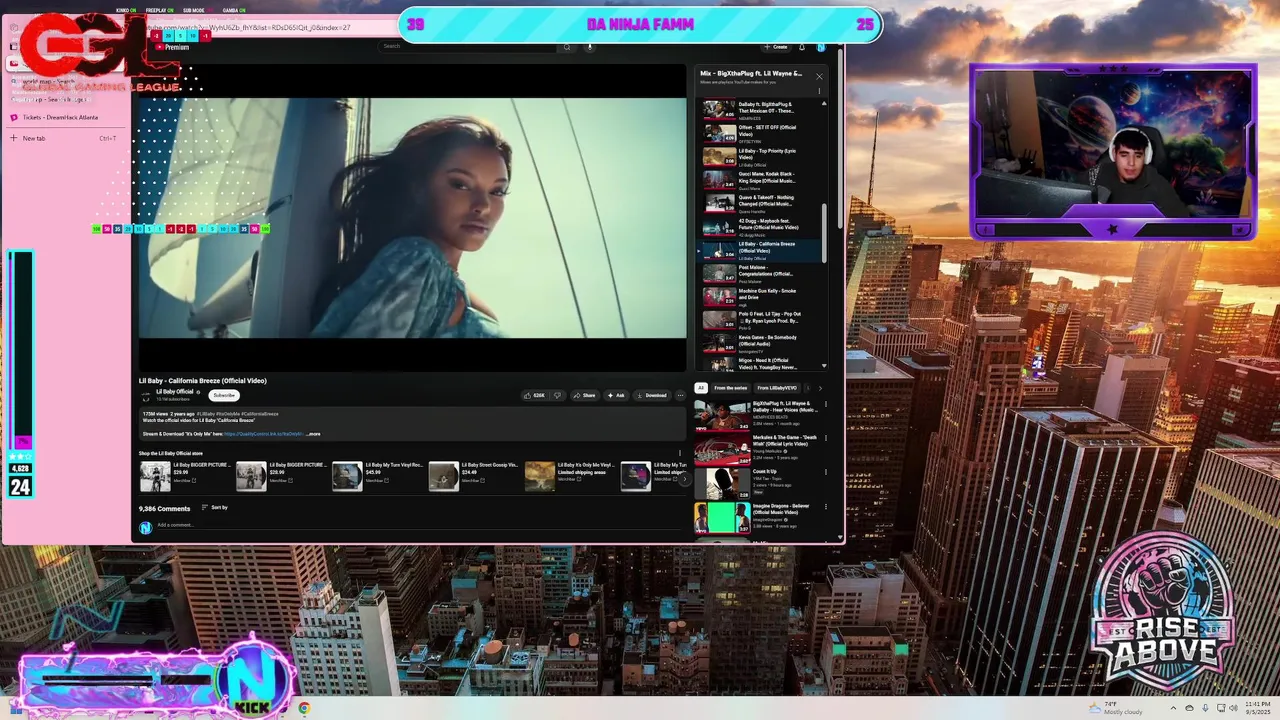Click playlist scrollbar down arrow
The image size is (1280, 720).
(x=825, y=368)
